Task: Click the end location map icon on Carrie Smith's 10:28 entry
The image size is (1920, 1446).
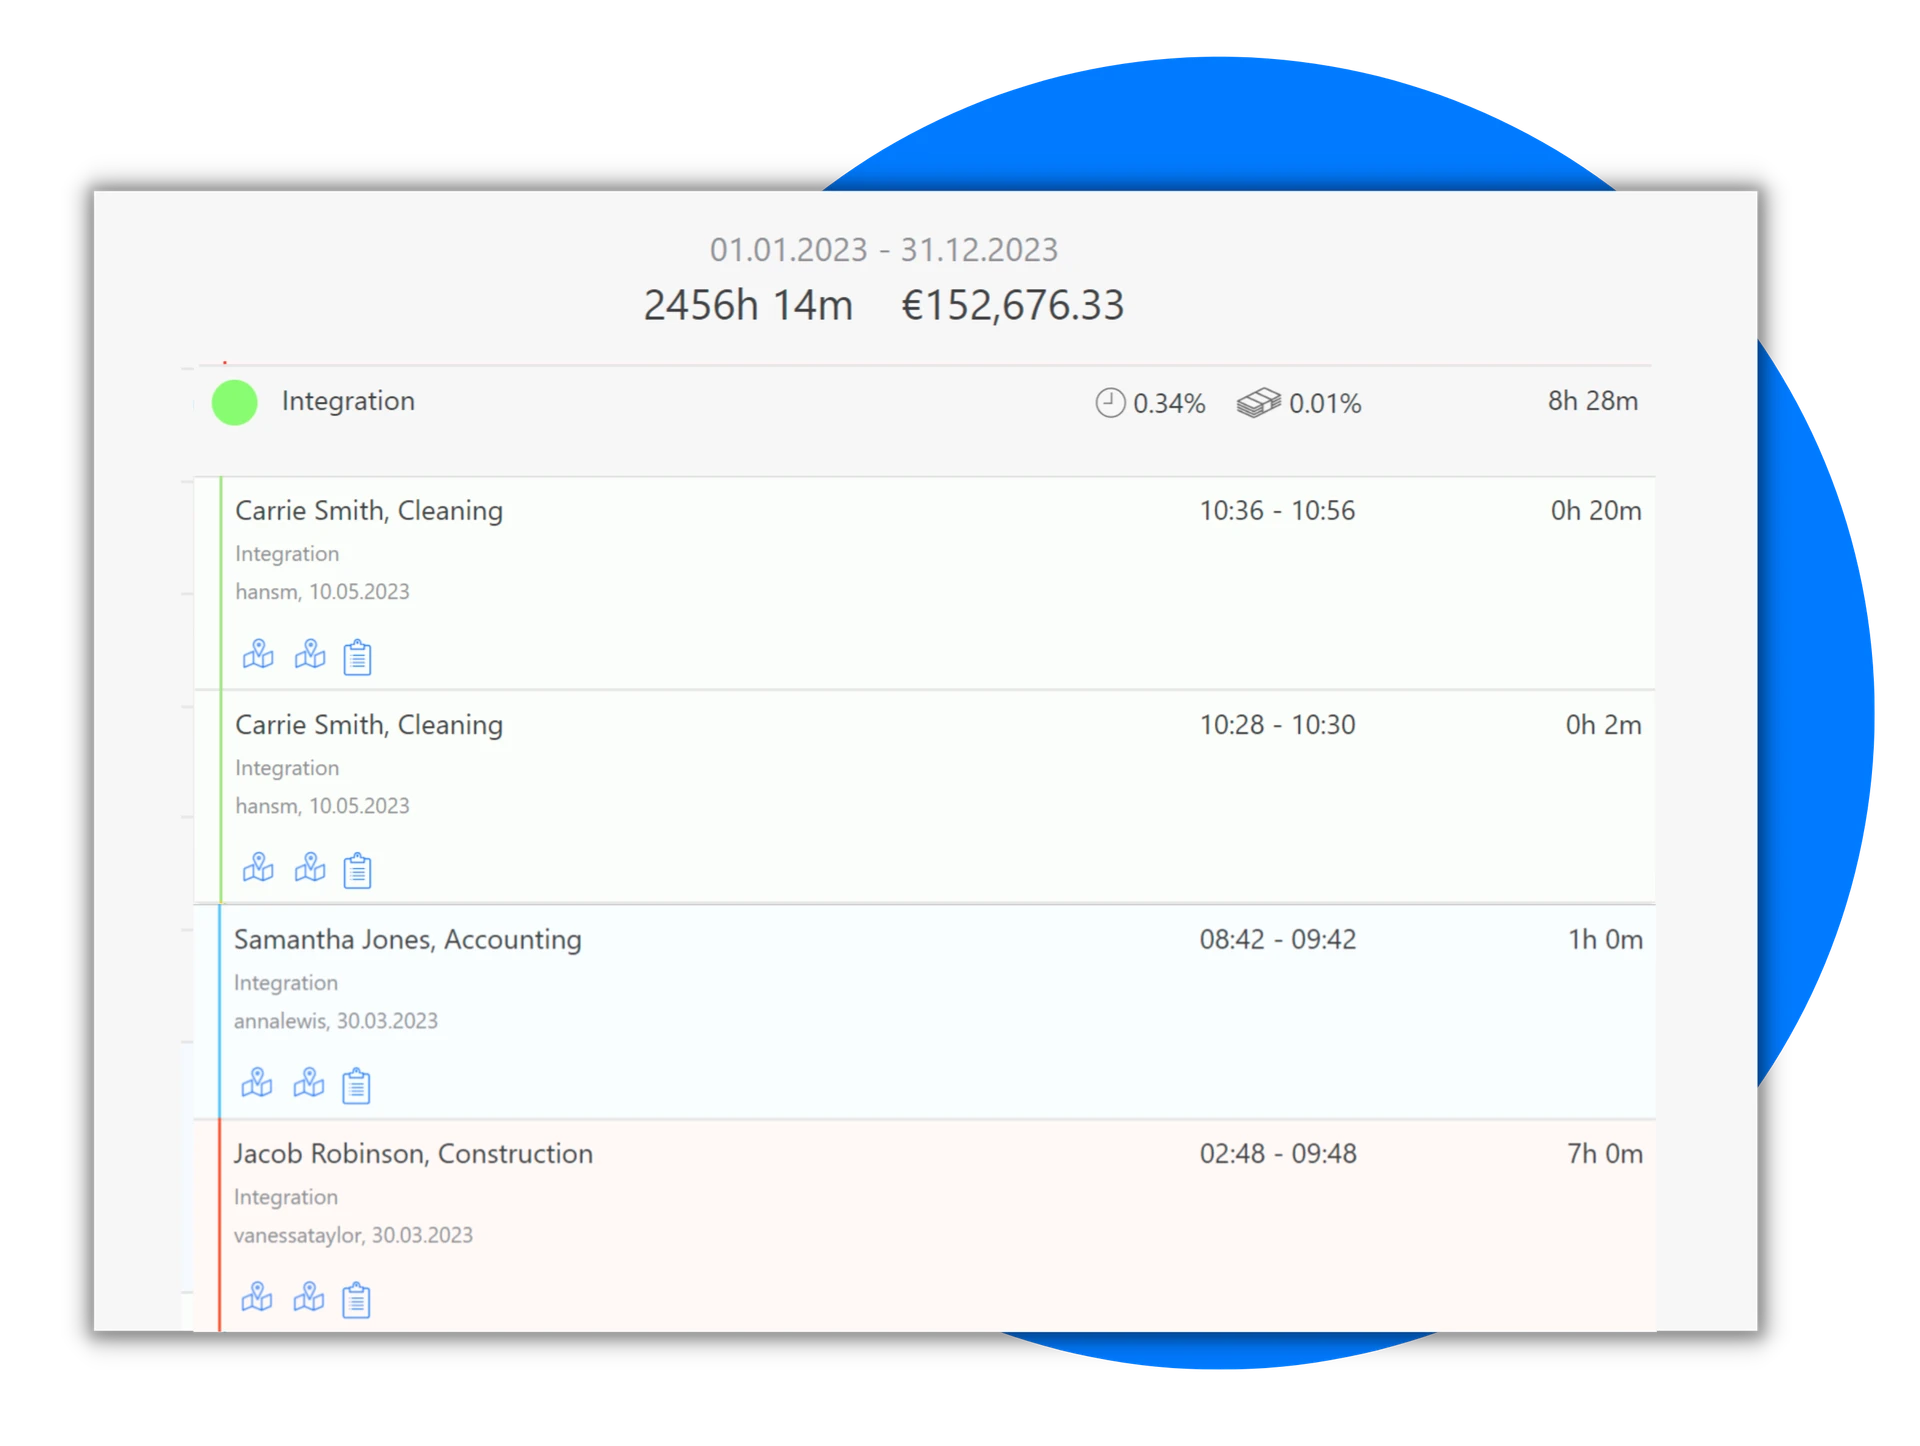Action: coord(310,870)
